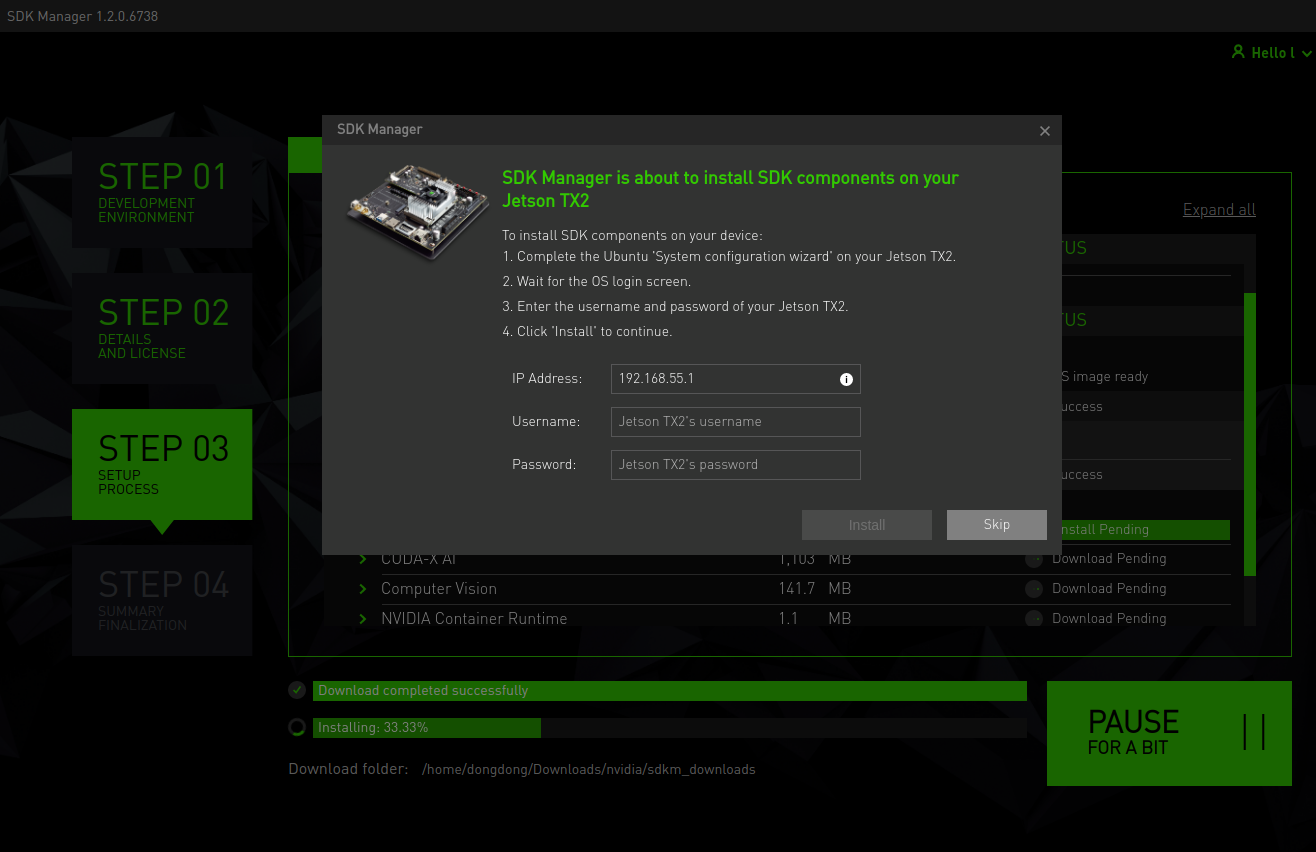Click the pending status icon for Computer Vision
This screenshot has width=1316, height=852.
point(1034,589)
